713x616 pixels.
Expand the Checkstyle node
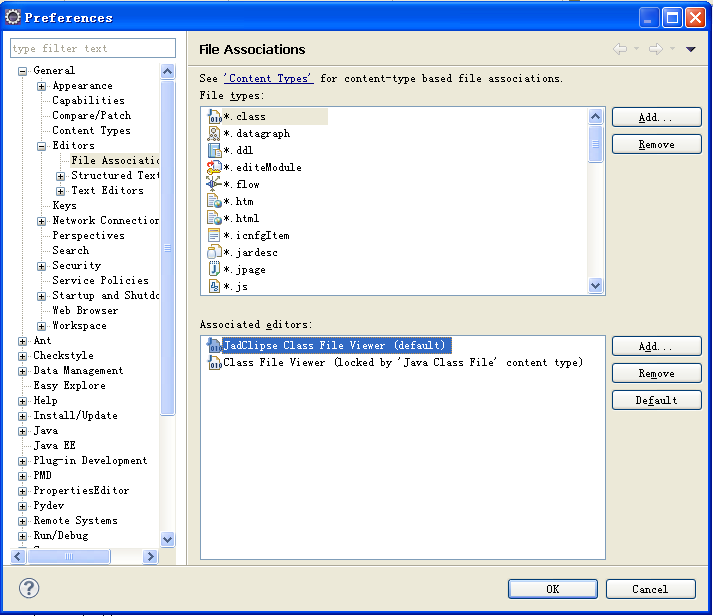click(22, 356)
